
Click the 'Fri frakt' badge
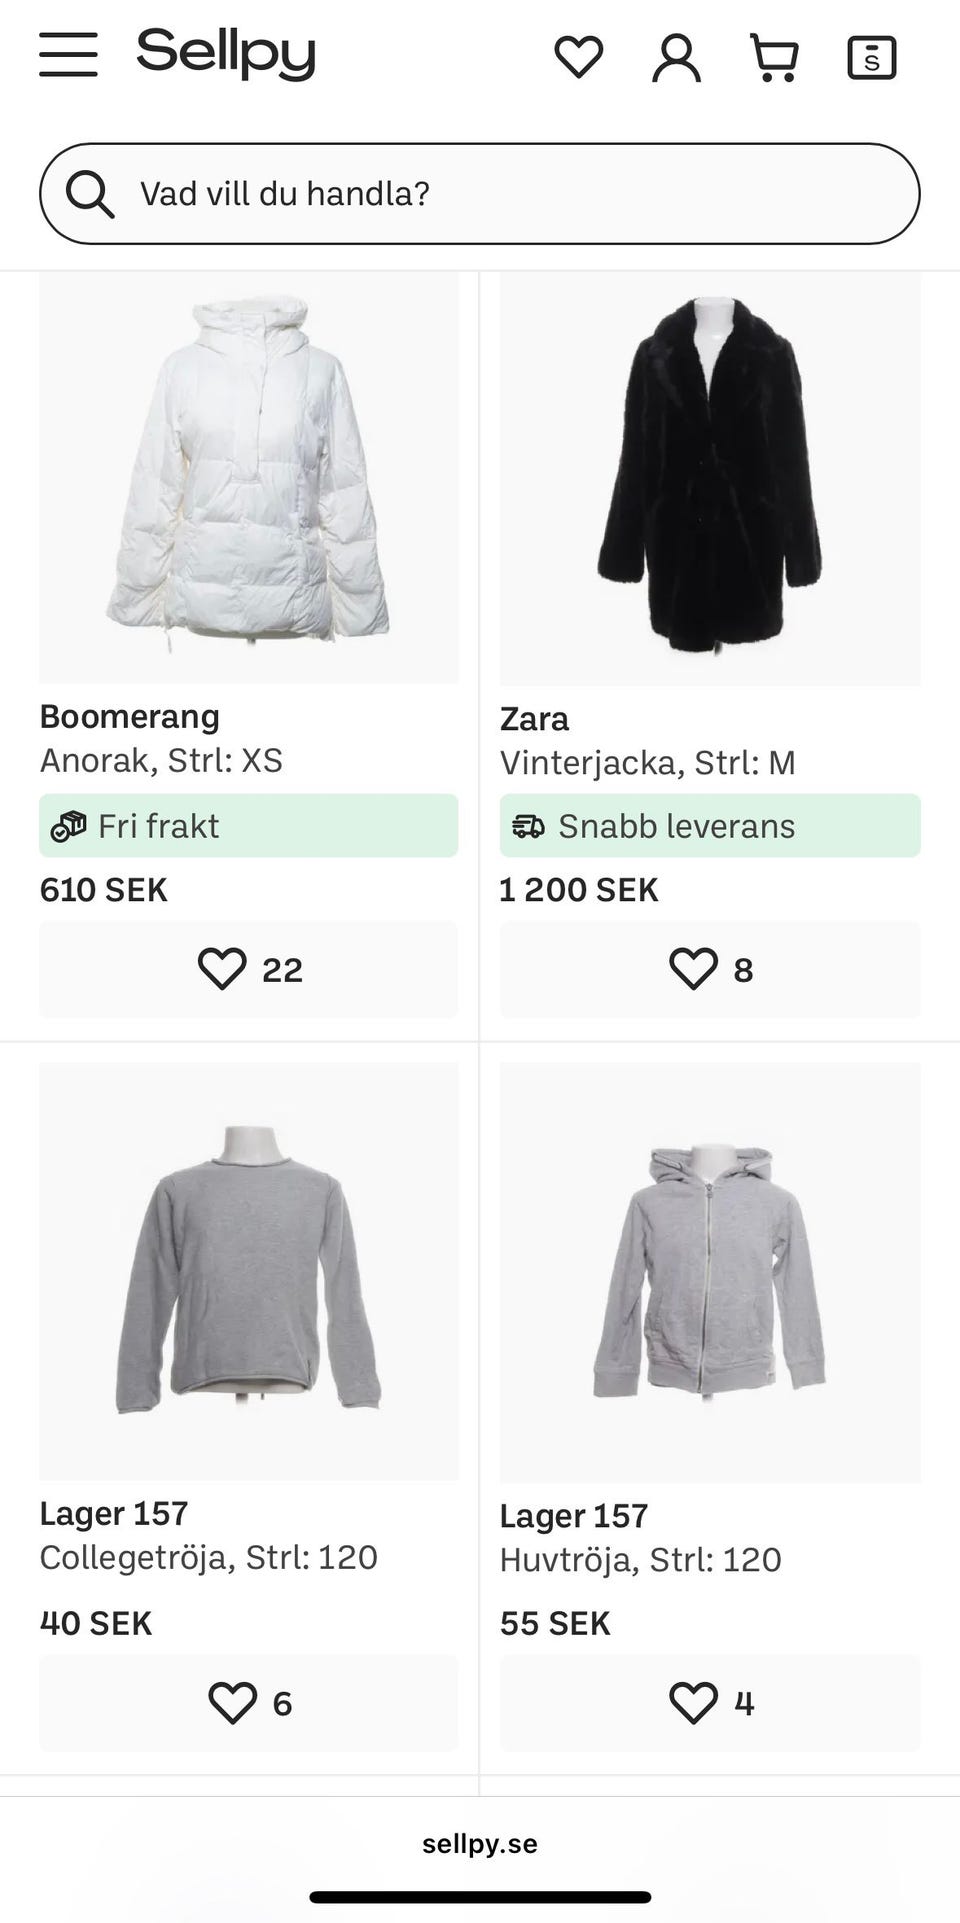[248, 826]
